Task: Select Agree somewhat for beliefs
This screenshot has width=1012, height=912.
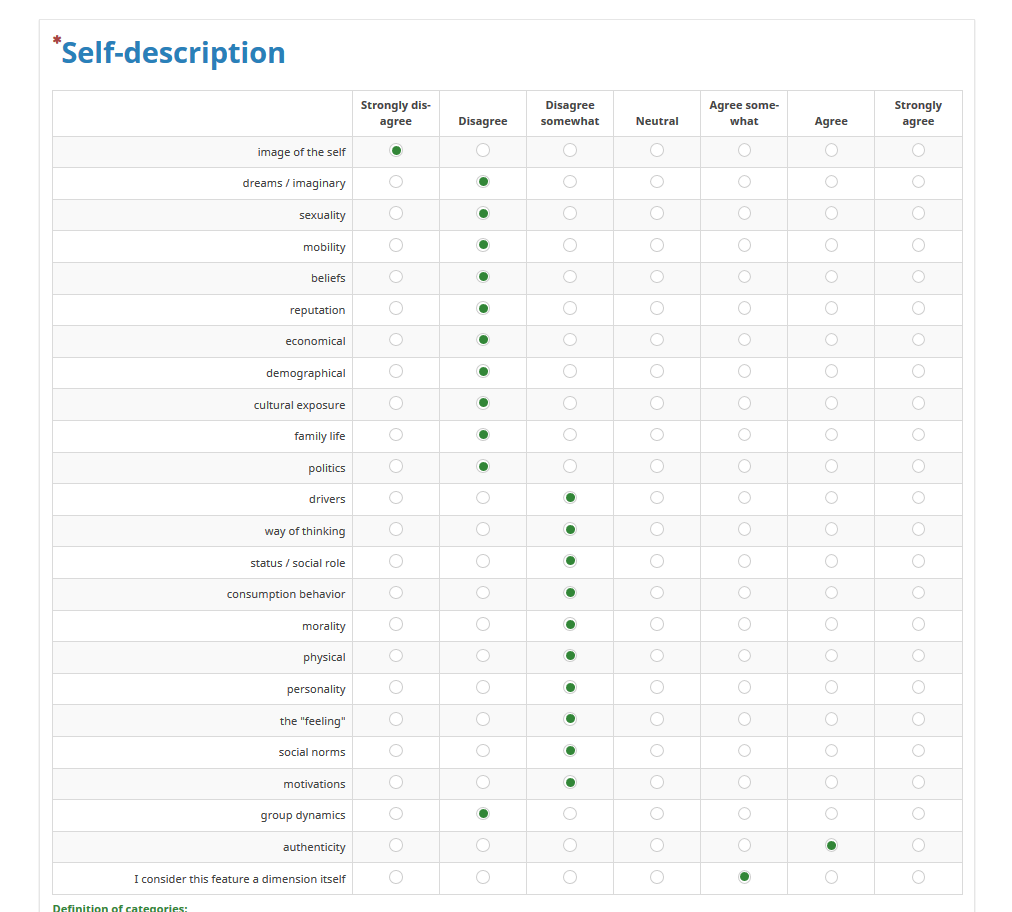Action: tap(744, 277)
